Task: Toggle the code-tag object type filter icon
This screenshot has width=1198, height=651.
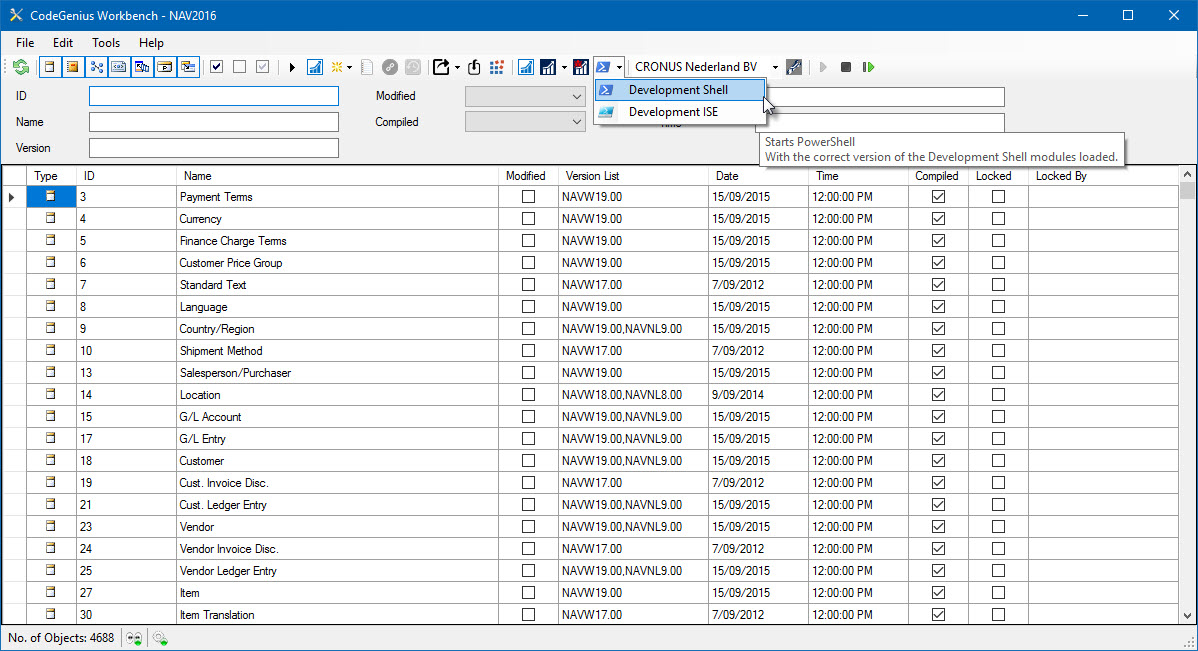Action: [x=119, y=67]
